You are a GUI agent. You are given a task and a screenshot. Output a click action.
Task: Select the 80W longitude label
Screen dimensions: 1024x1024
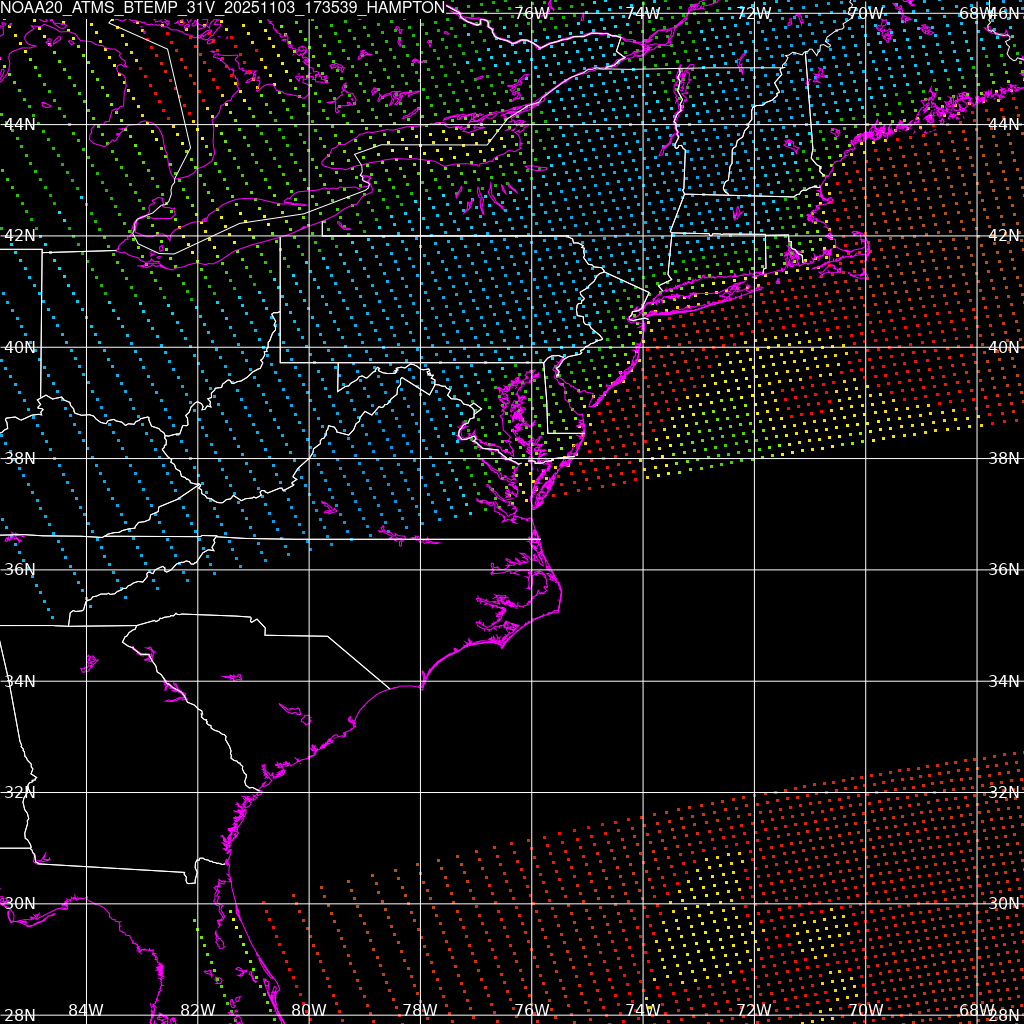coord(308,1010)
